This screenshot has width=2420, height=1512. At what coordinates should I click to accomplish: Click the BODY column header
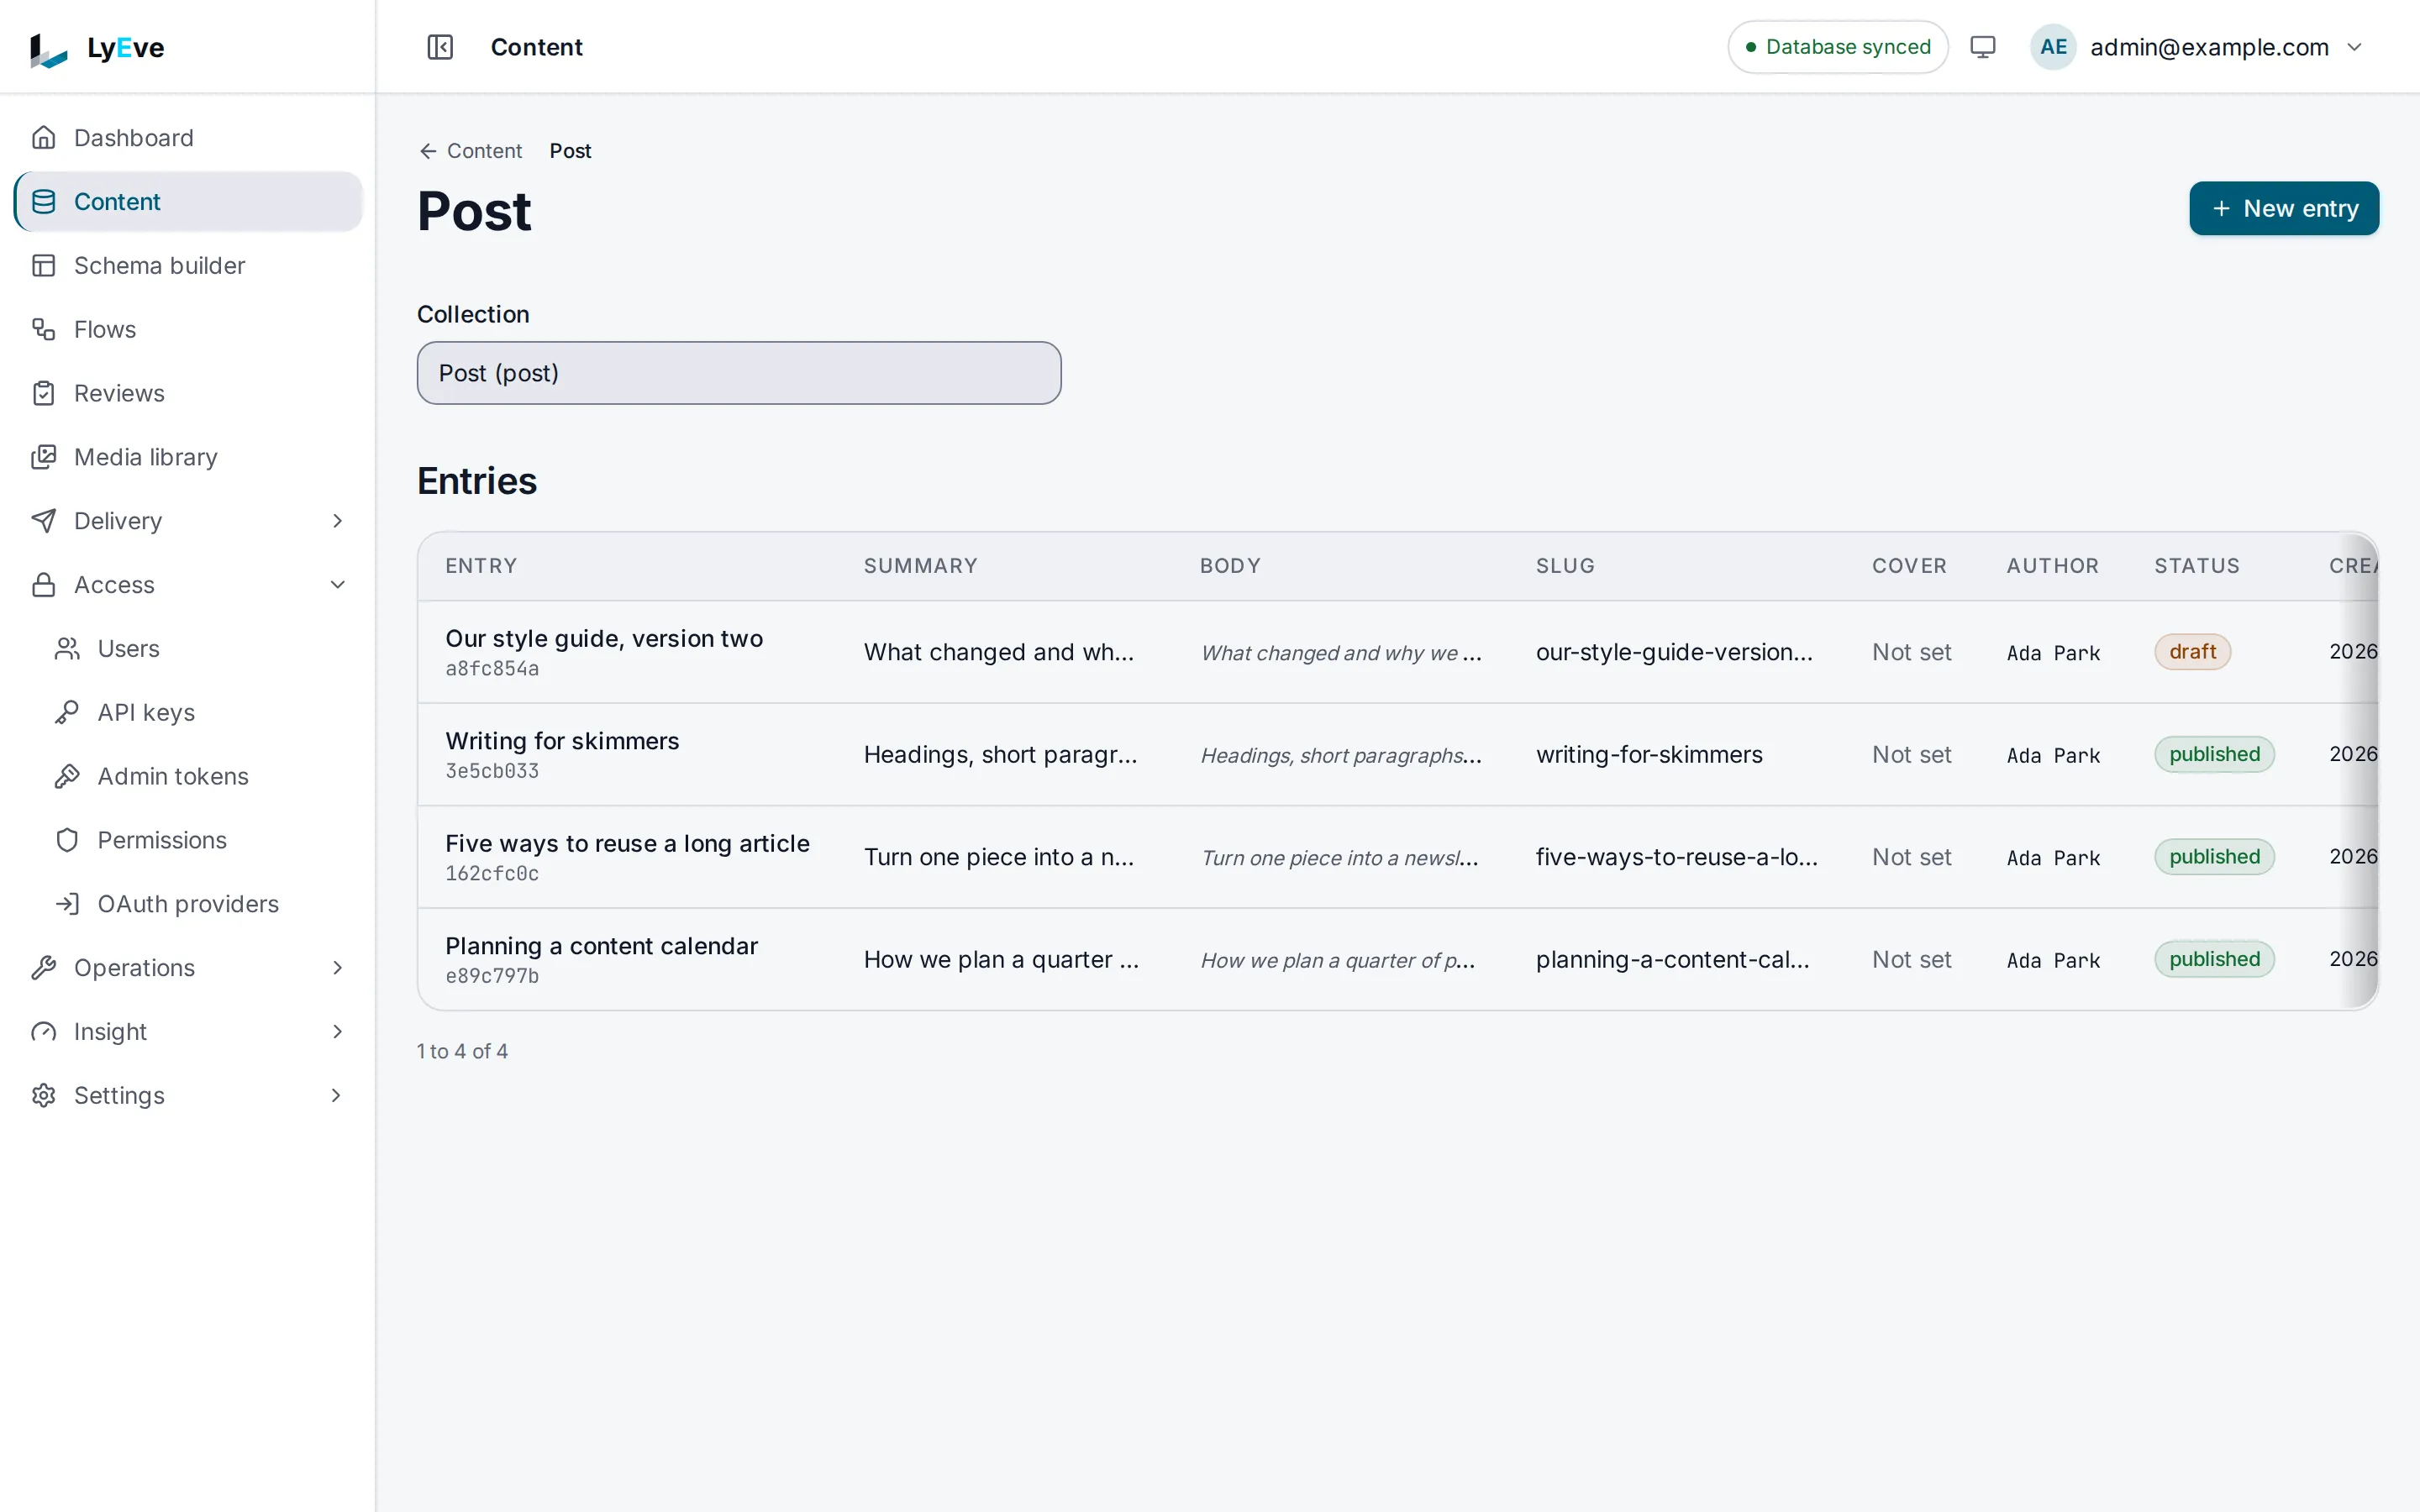(x=1230, y=566)
